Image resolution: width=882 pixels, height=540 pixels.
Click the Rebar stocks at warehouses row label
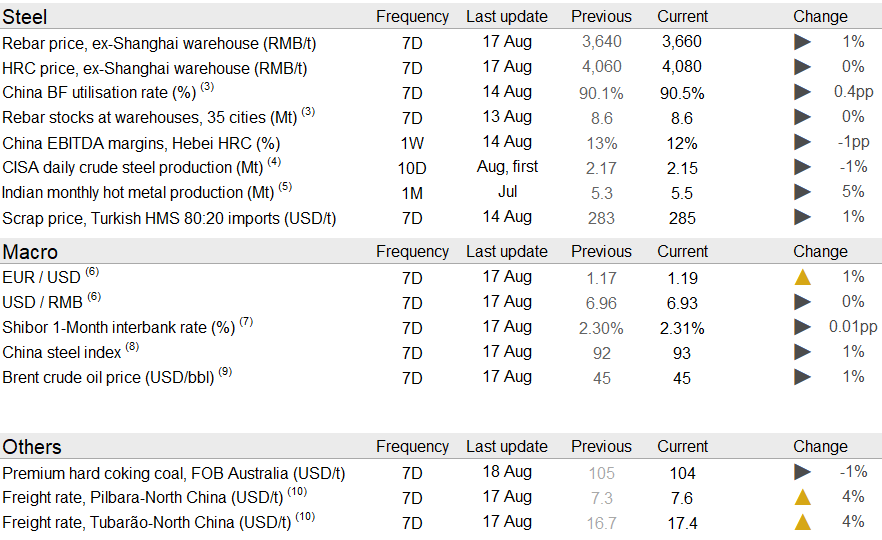(x=148, y=118)
